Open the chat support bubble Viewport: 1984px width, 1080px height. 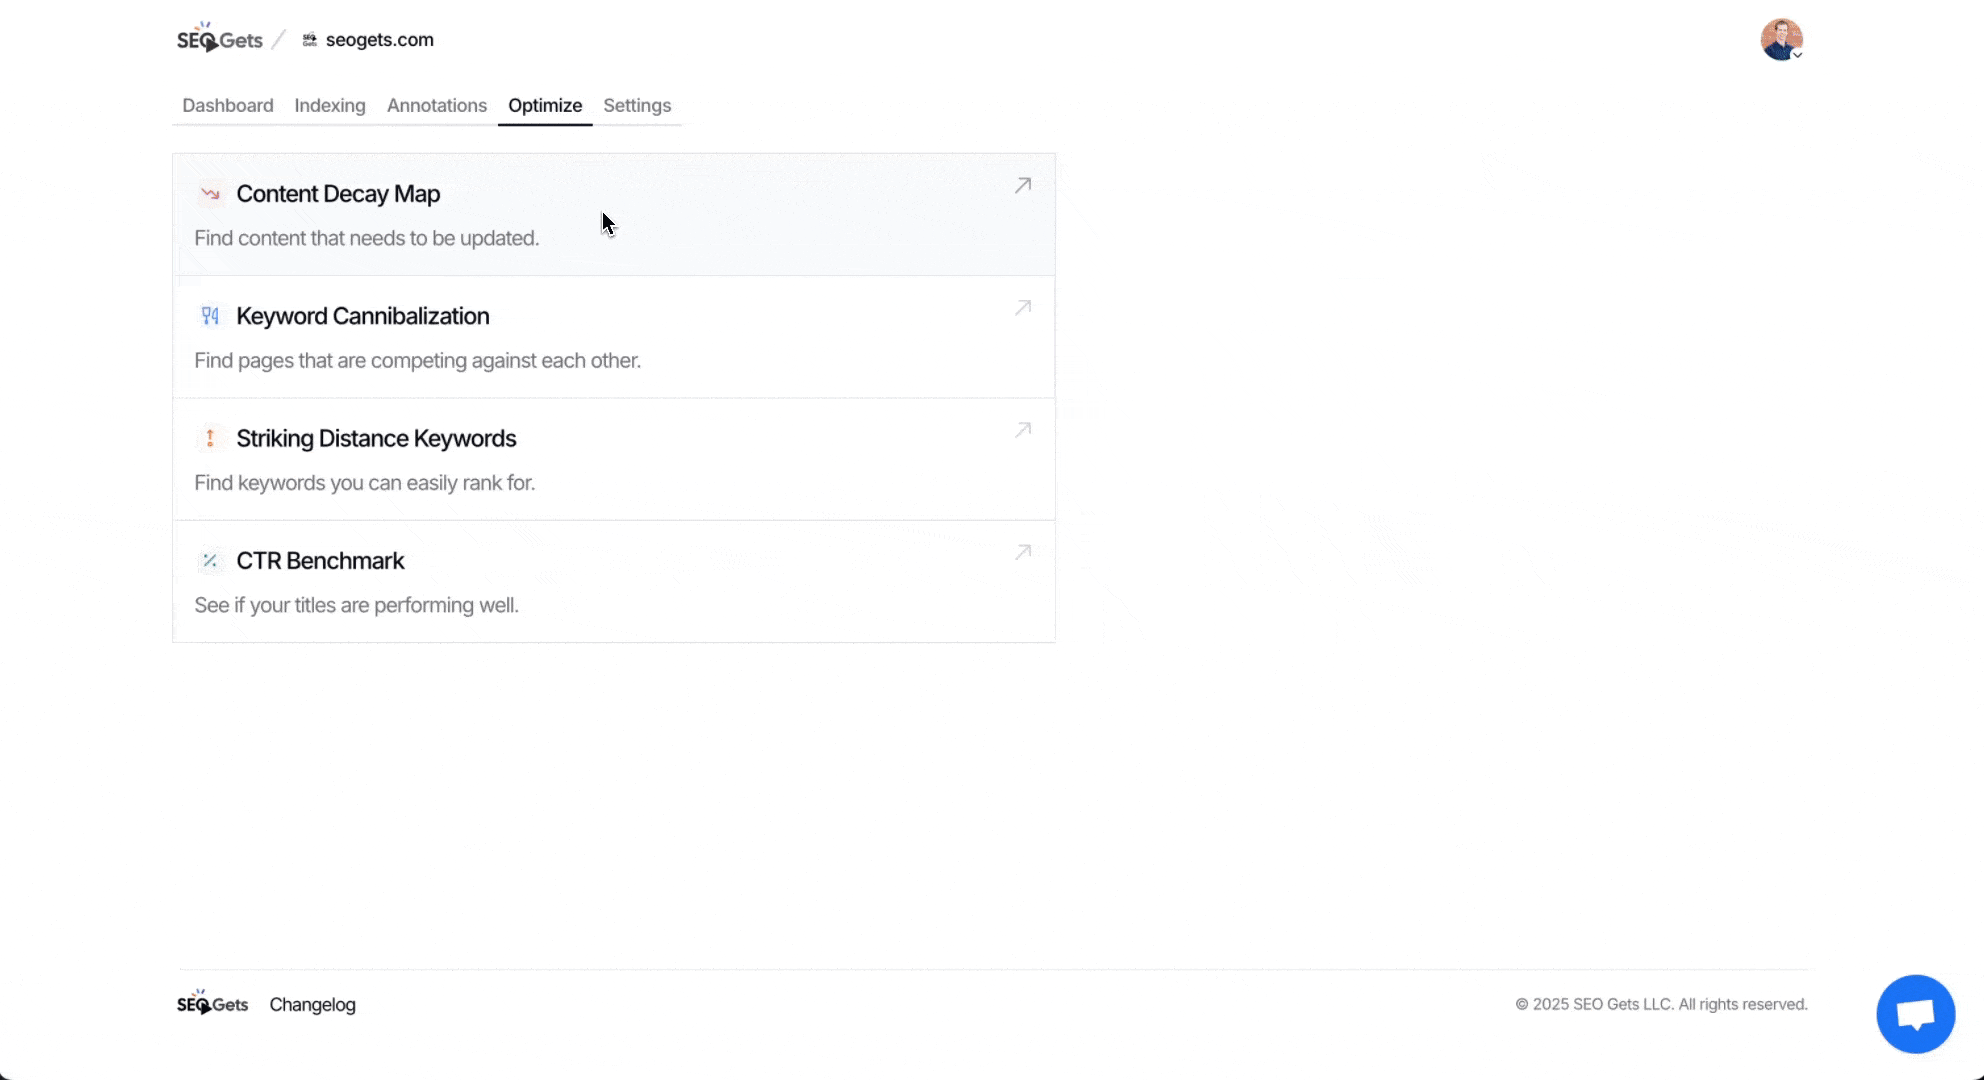[1915, 1014]
